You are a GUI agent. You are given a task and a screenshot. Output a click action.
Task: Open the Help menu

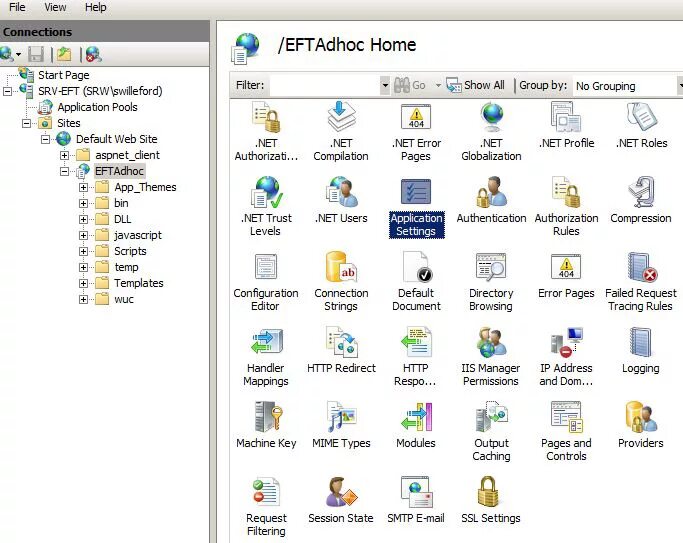tap(95, 7)
